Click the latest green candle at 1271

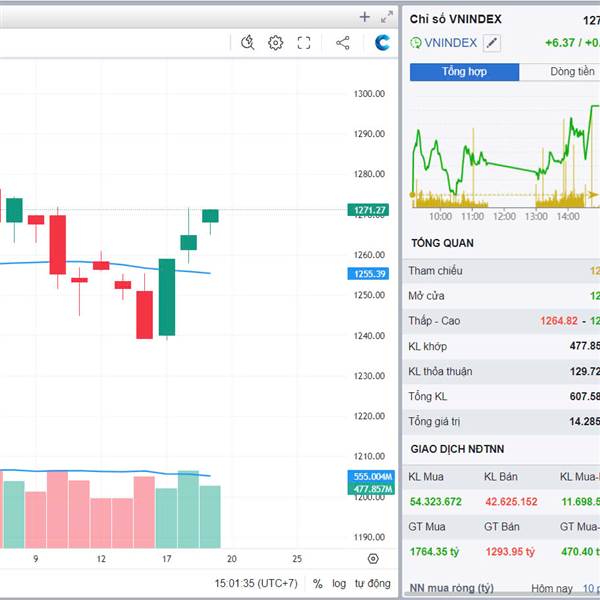pyautogui.click(x=210, y=216)
